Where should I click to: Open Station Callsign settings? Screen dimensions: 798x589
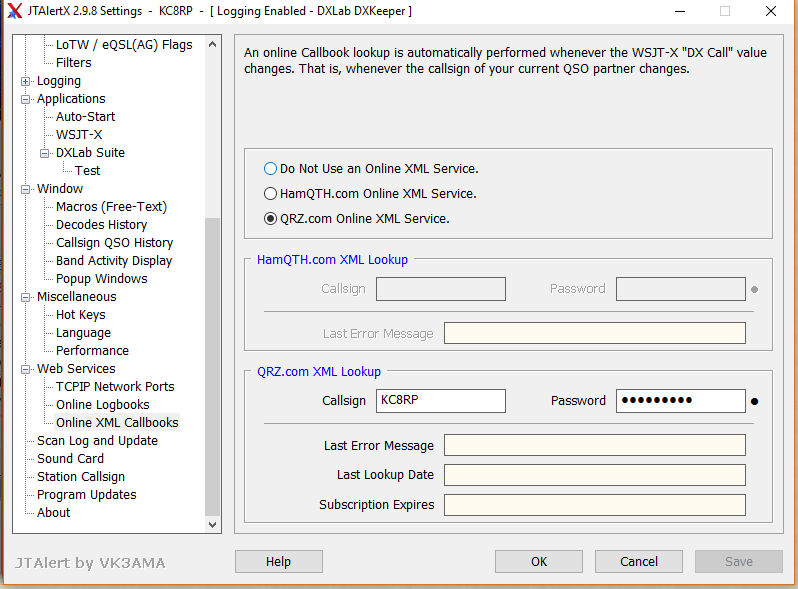coord(80,477)
